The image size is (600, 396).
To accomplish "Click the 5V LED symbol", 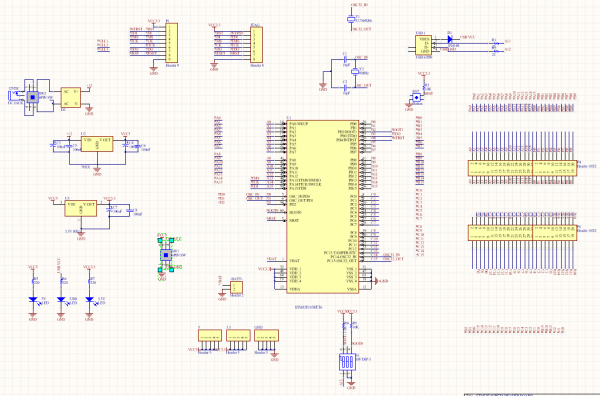I will click(x=33, y=300).
